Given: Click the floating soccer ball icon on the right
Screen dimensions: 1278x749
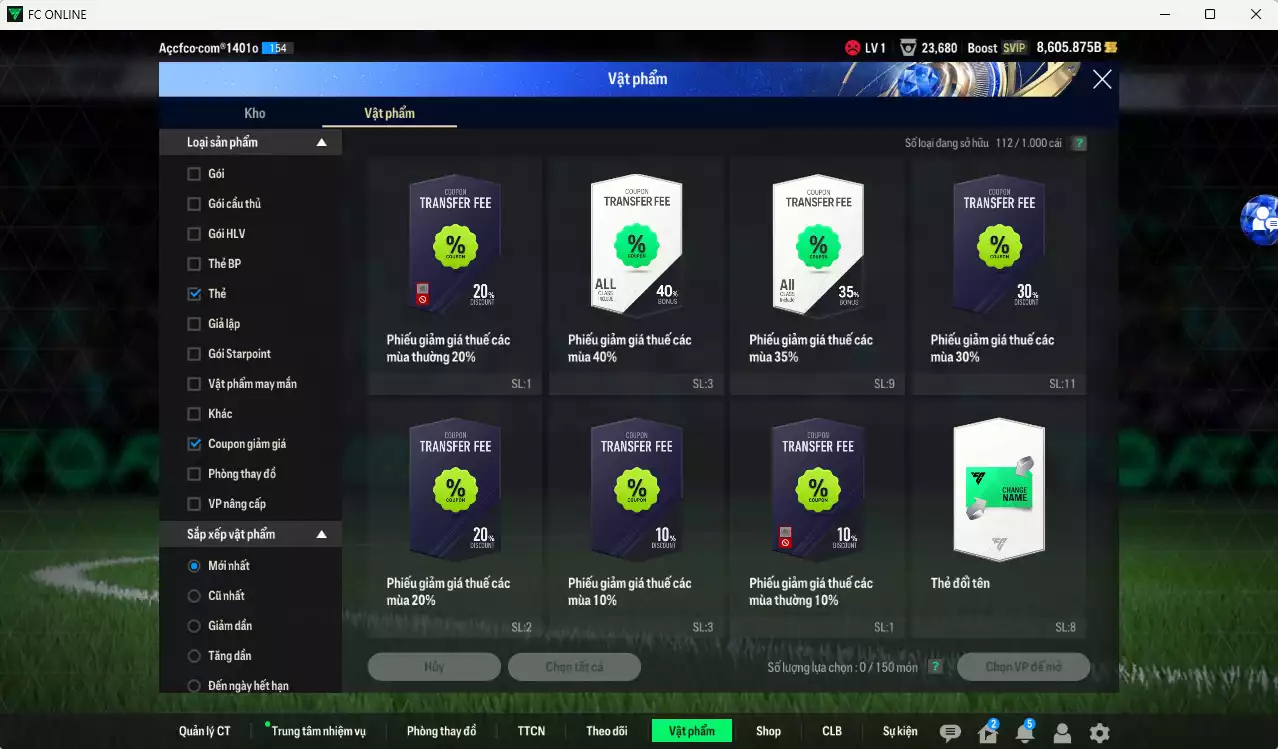Looking at the screenshot, I should (1263, 219).
